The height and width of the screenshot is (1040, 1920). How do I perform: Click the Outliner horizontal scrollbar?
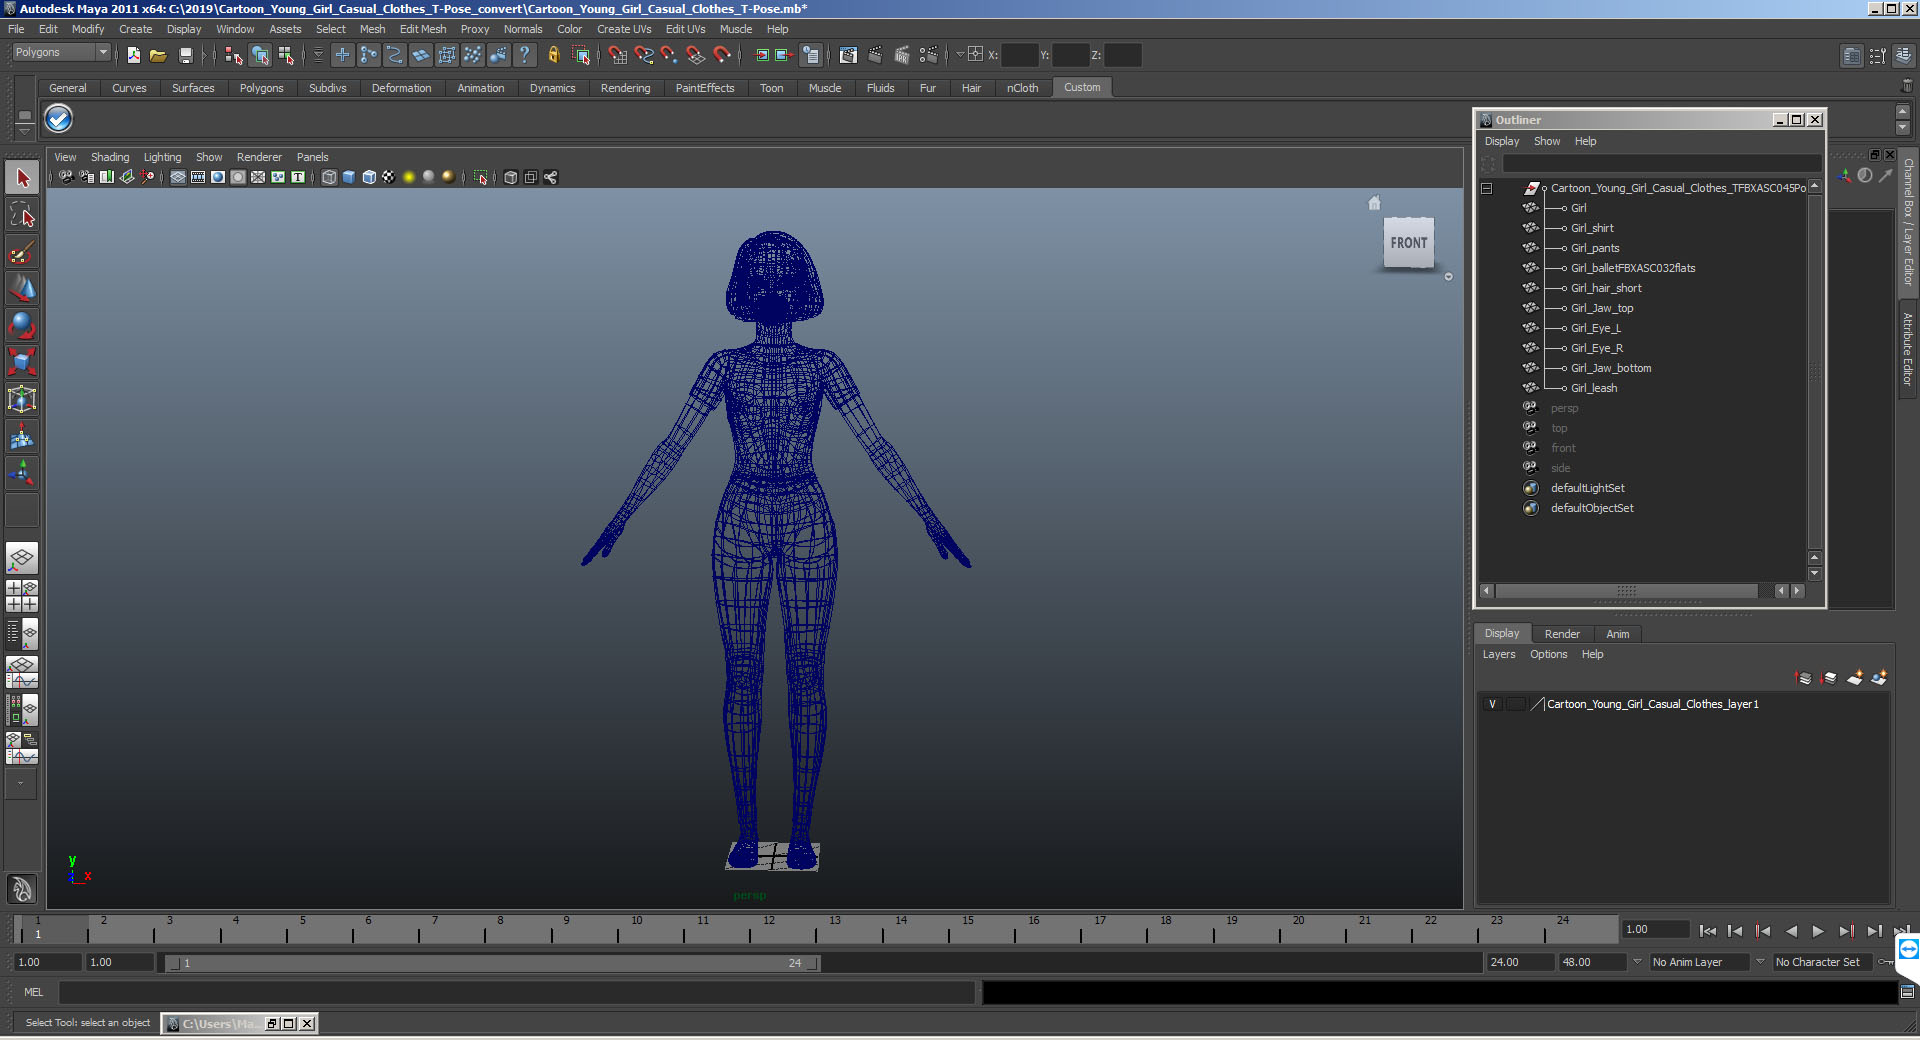[1627, 591]
